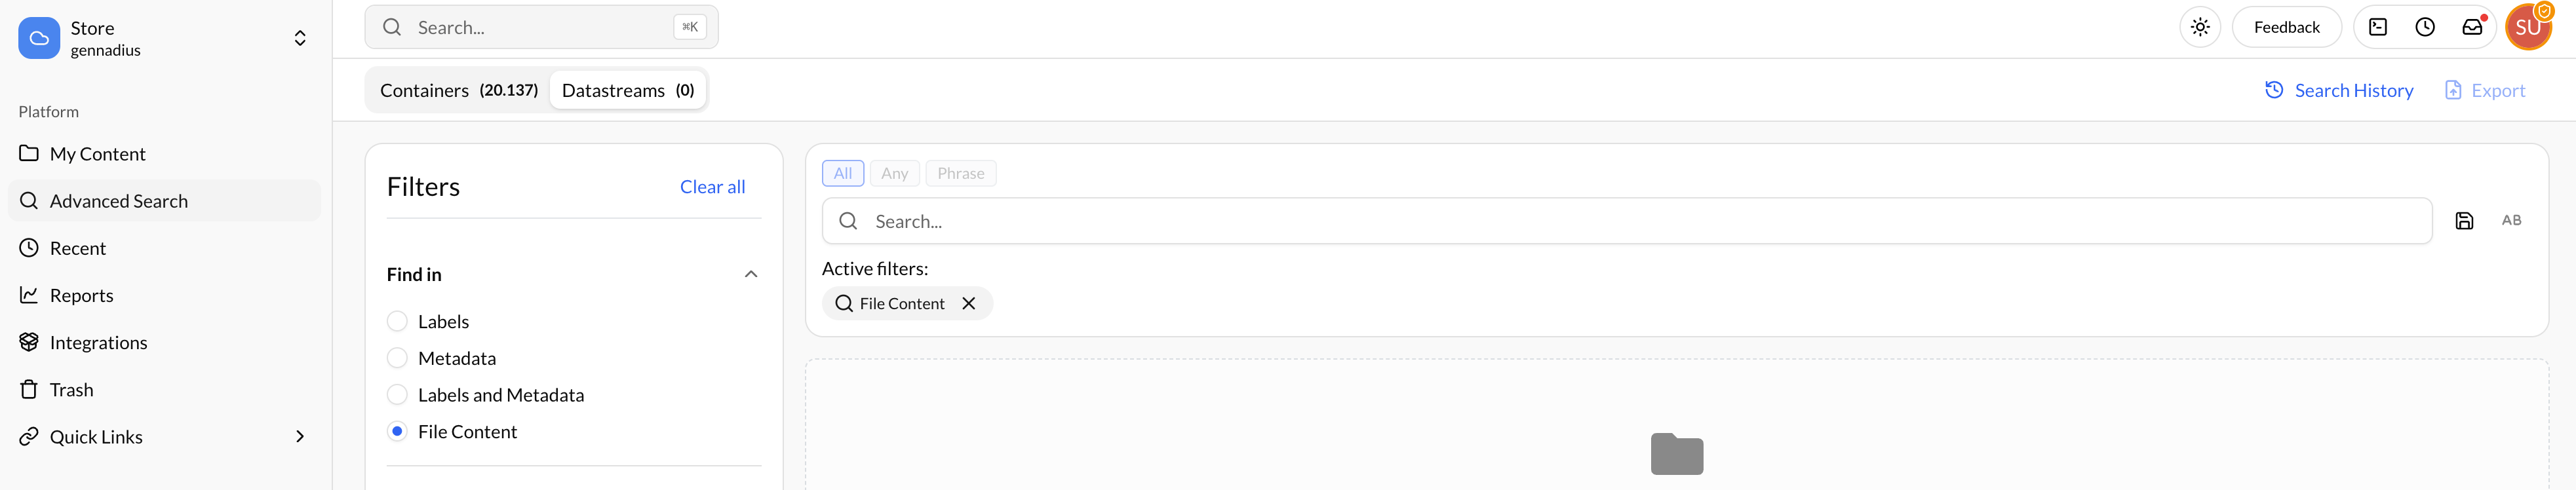Screen dimensions: 2576x490
Task: Save the search query with the save icon
Action: point(2464,220)
